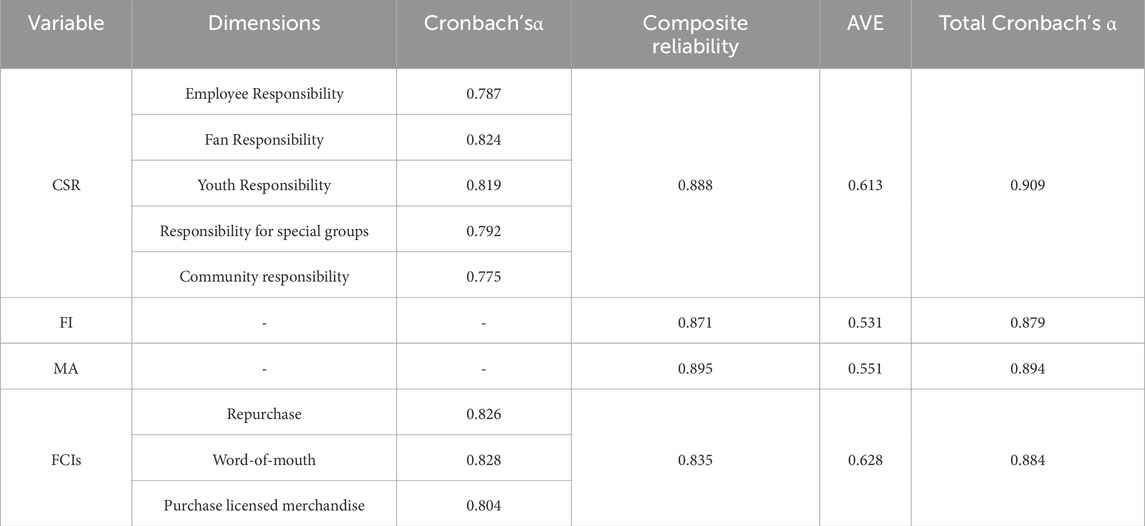
Task: Click the Composite reliability header cell
Action: 695,34
